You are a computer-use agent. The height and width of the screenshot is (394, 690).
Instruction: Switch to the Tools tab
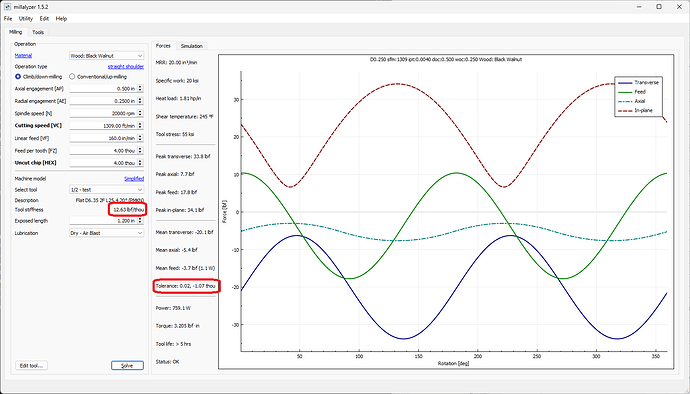(x=38, y=32)
